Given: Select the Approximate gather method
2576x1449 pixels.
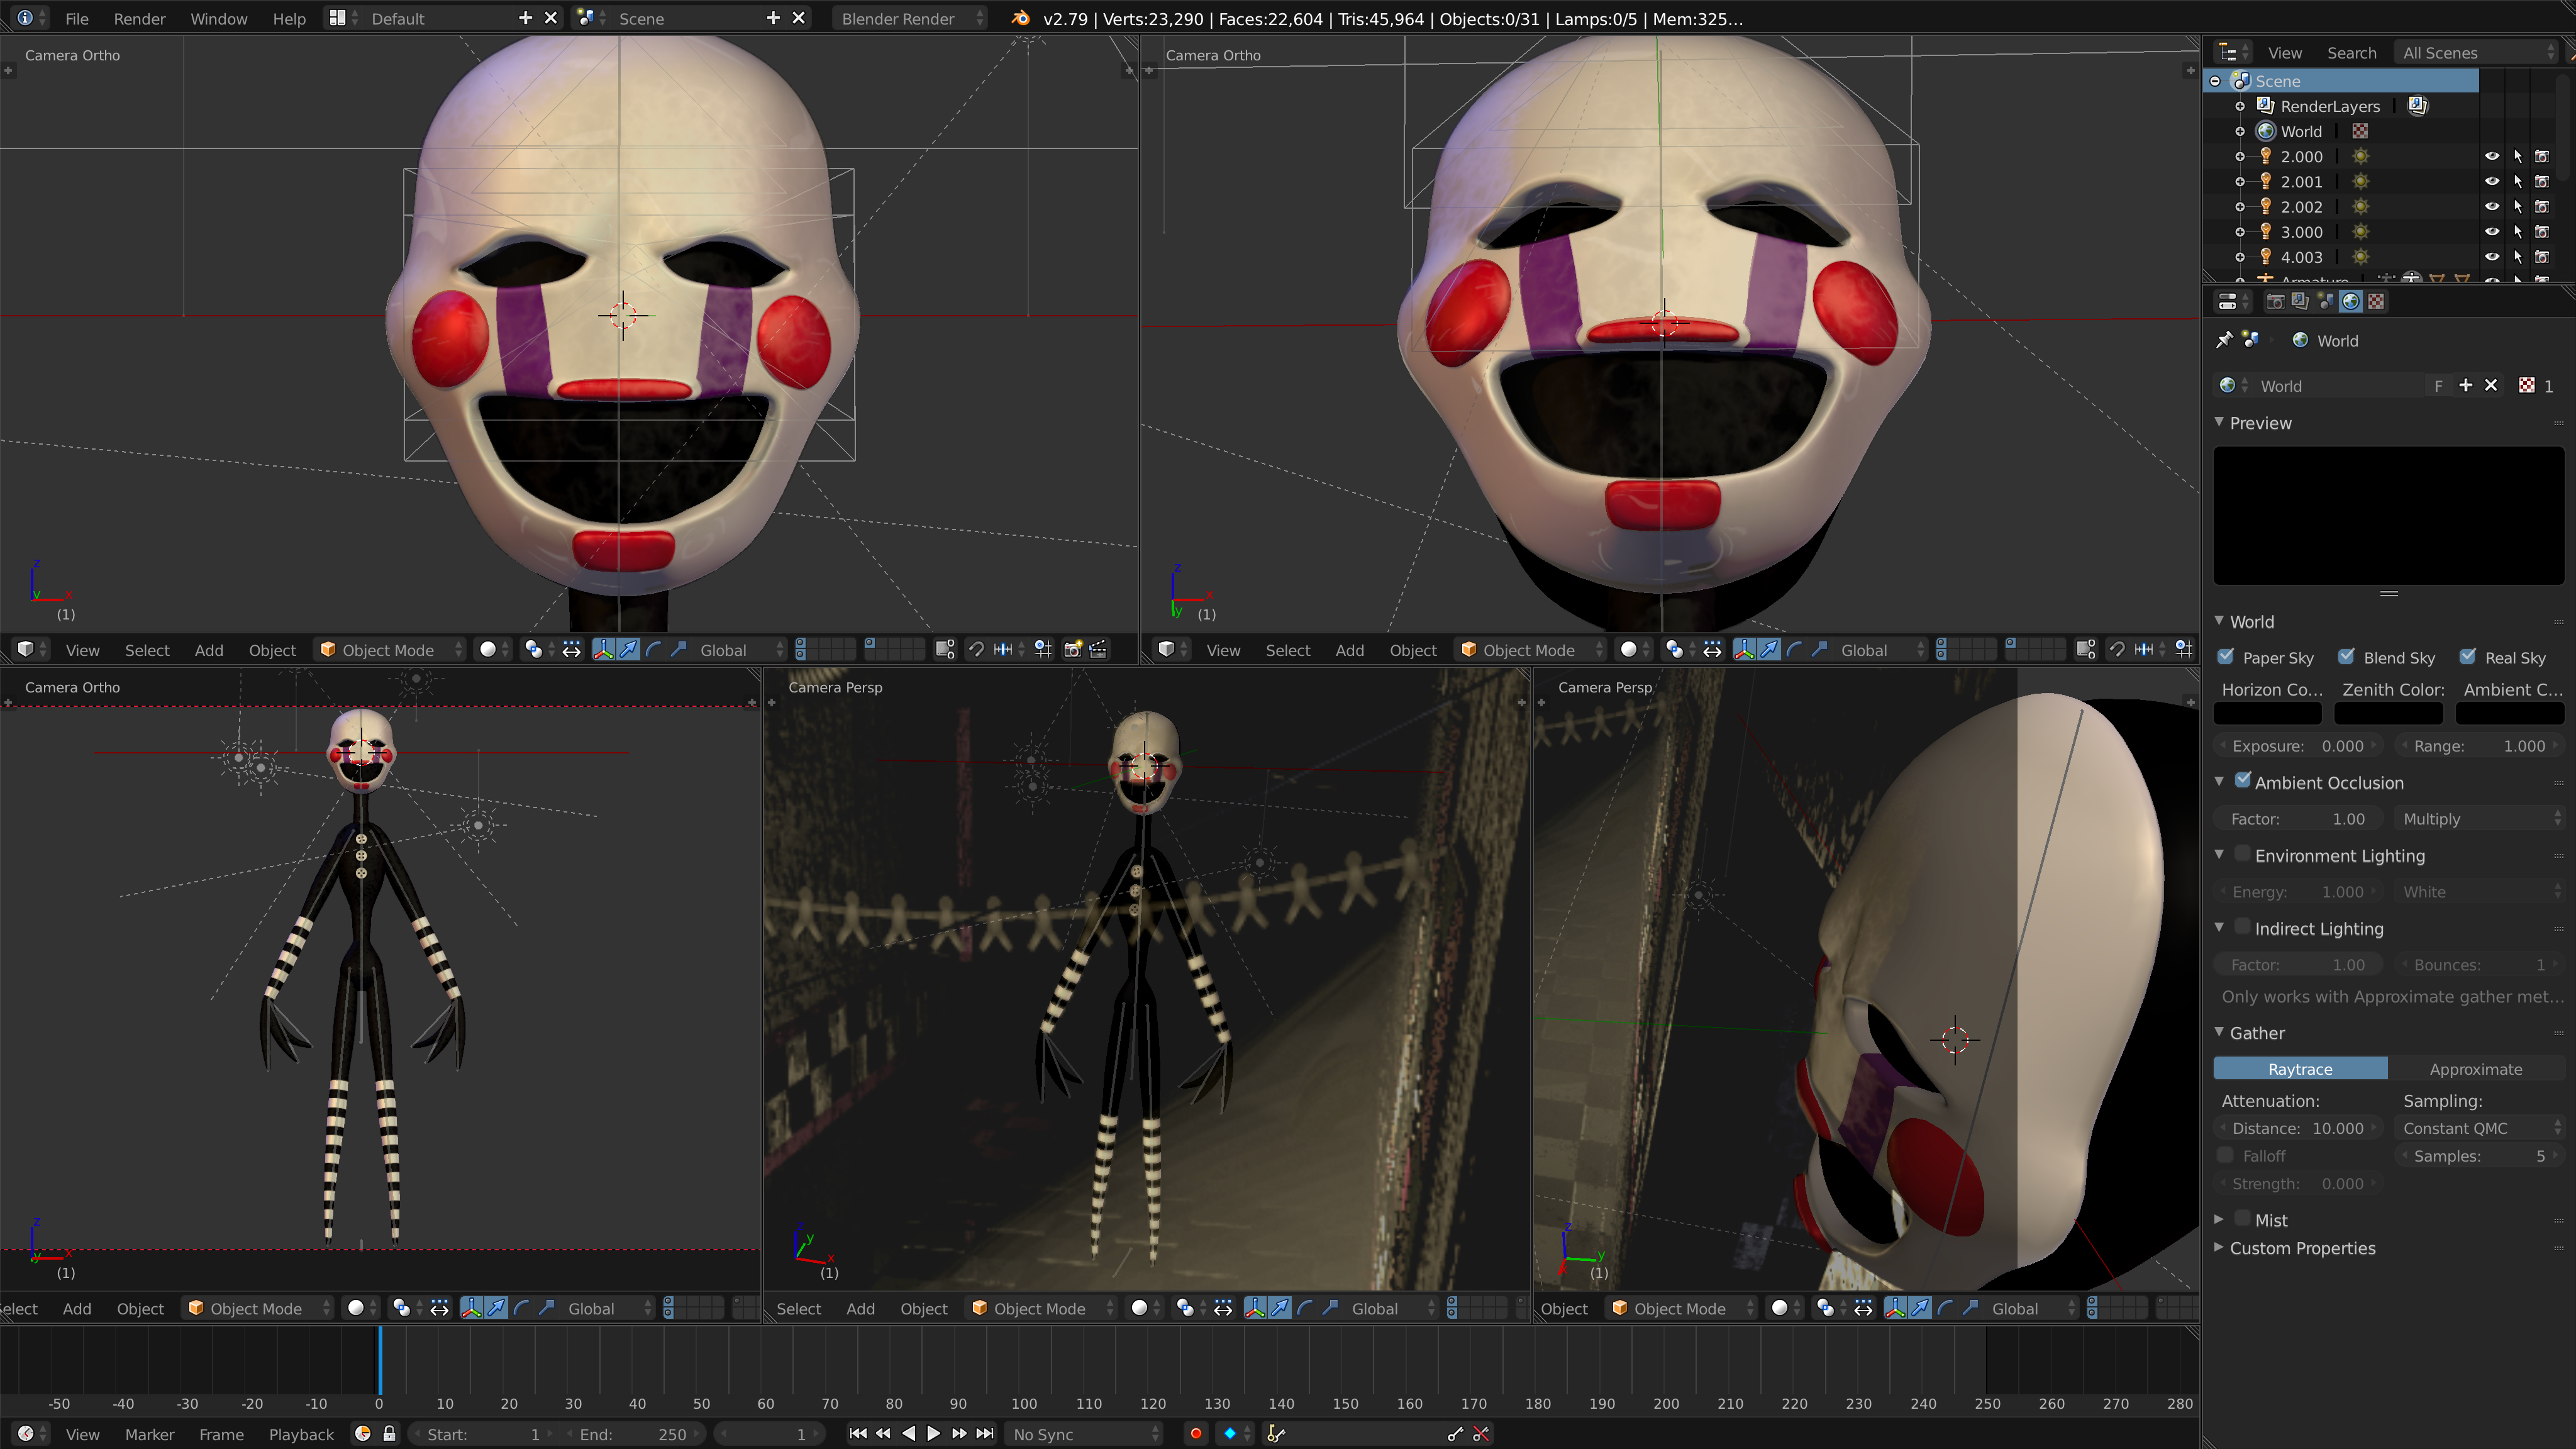Looking at the screenshot, I should click(2476, 1068).
